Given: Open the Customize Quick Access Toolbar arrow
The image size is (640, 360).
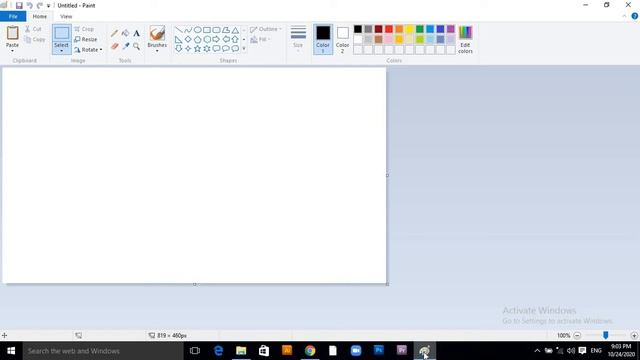Looking at the screenshot, I should click(x=48, y=6).
